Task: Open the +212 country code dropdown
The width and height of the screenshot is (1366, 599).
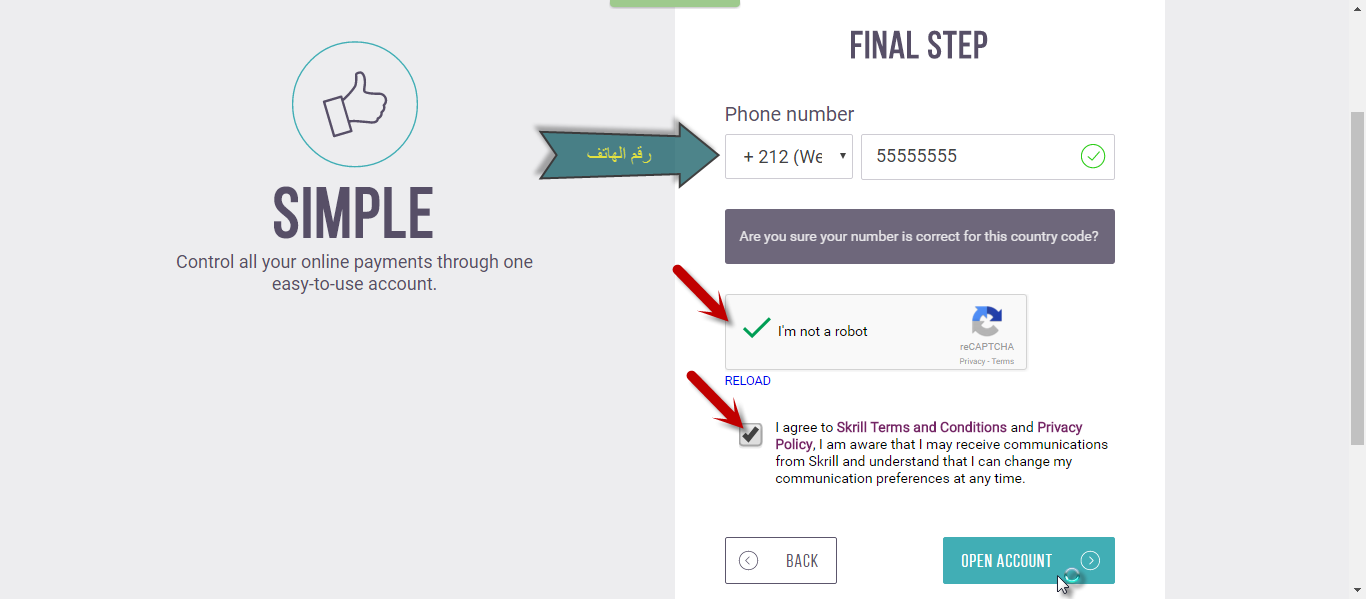Action: (789, 156)
